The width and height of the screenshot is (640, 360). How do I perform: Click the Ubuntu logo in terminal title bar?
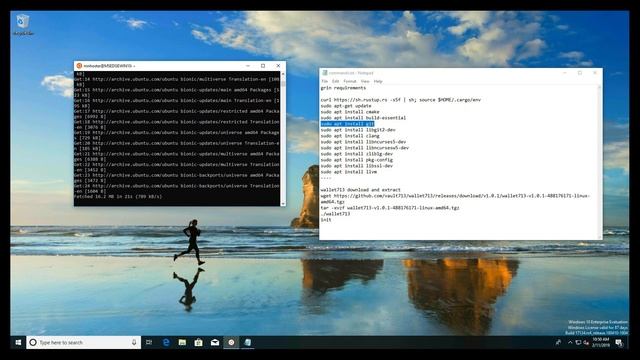tap(79, 66)
